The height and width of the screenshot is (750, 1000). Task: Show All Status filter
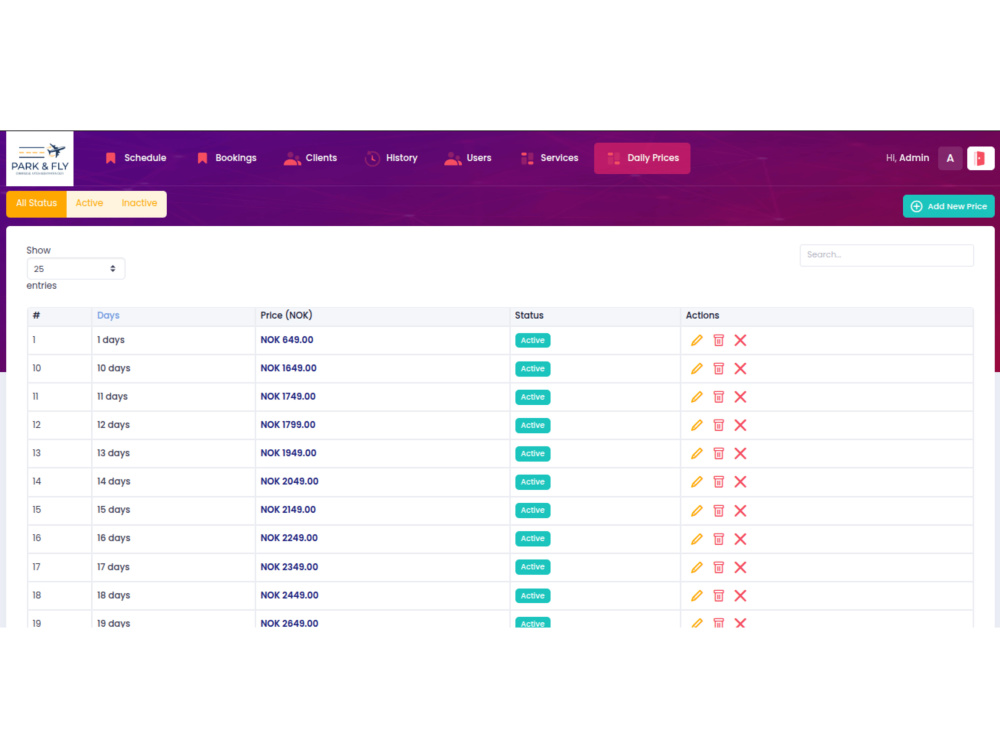click(x=36, y=203)
